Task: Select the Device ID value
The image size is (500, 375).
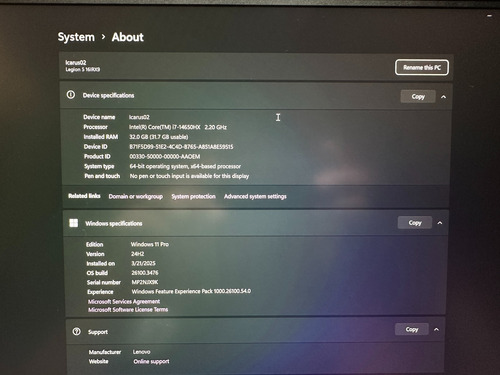Action: (181, 147)
